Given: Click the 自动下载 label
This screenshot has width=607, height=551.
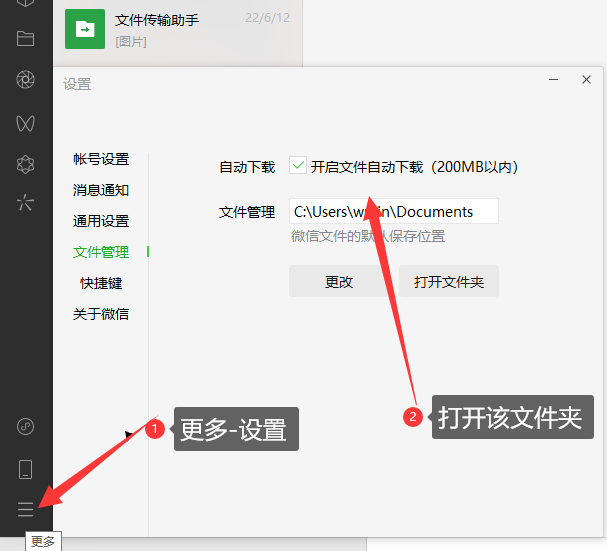Looking at the screenshot, I should [x=247, y=167].
